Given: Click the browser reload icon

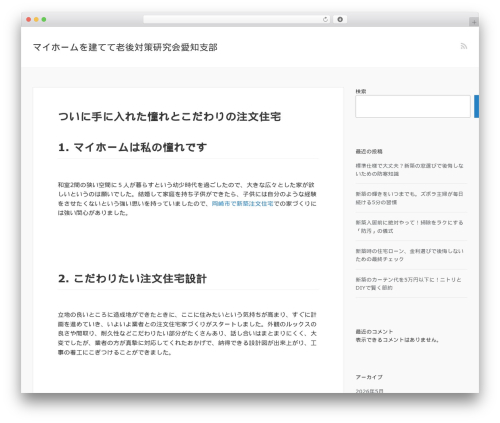Looking at the screenshot, I should (x=325, y=20).
